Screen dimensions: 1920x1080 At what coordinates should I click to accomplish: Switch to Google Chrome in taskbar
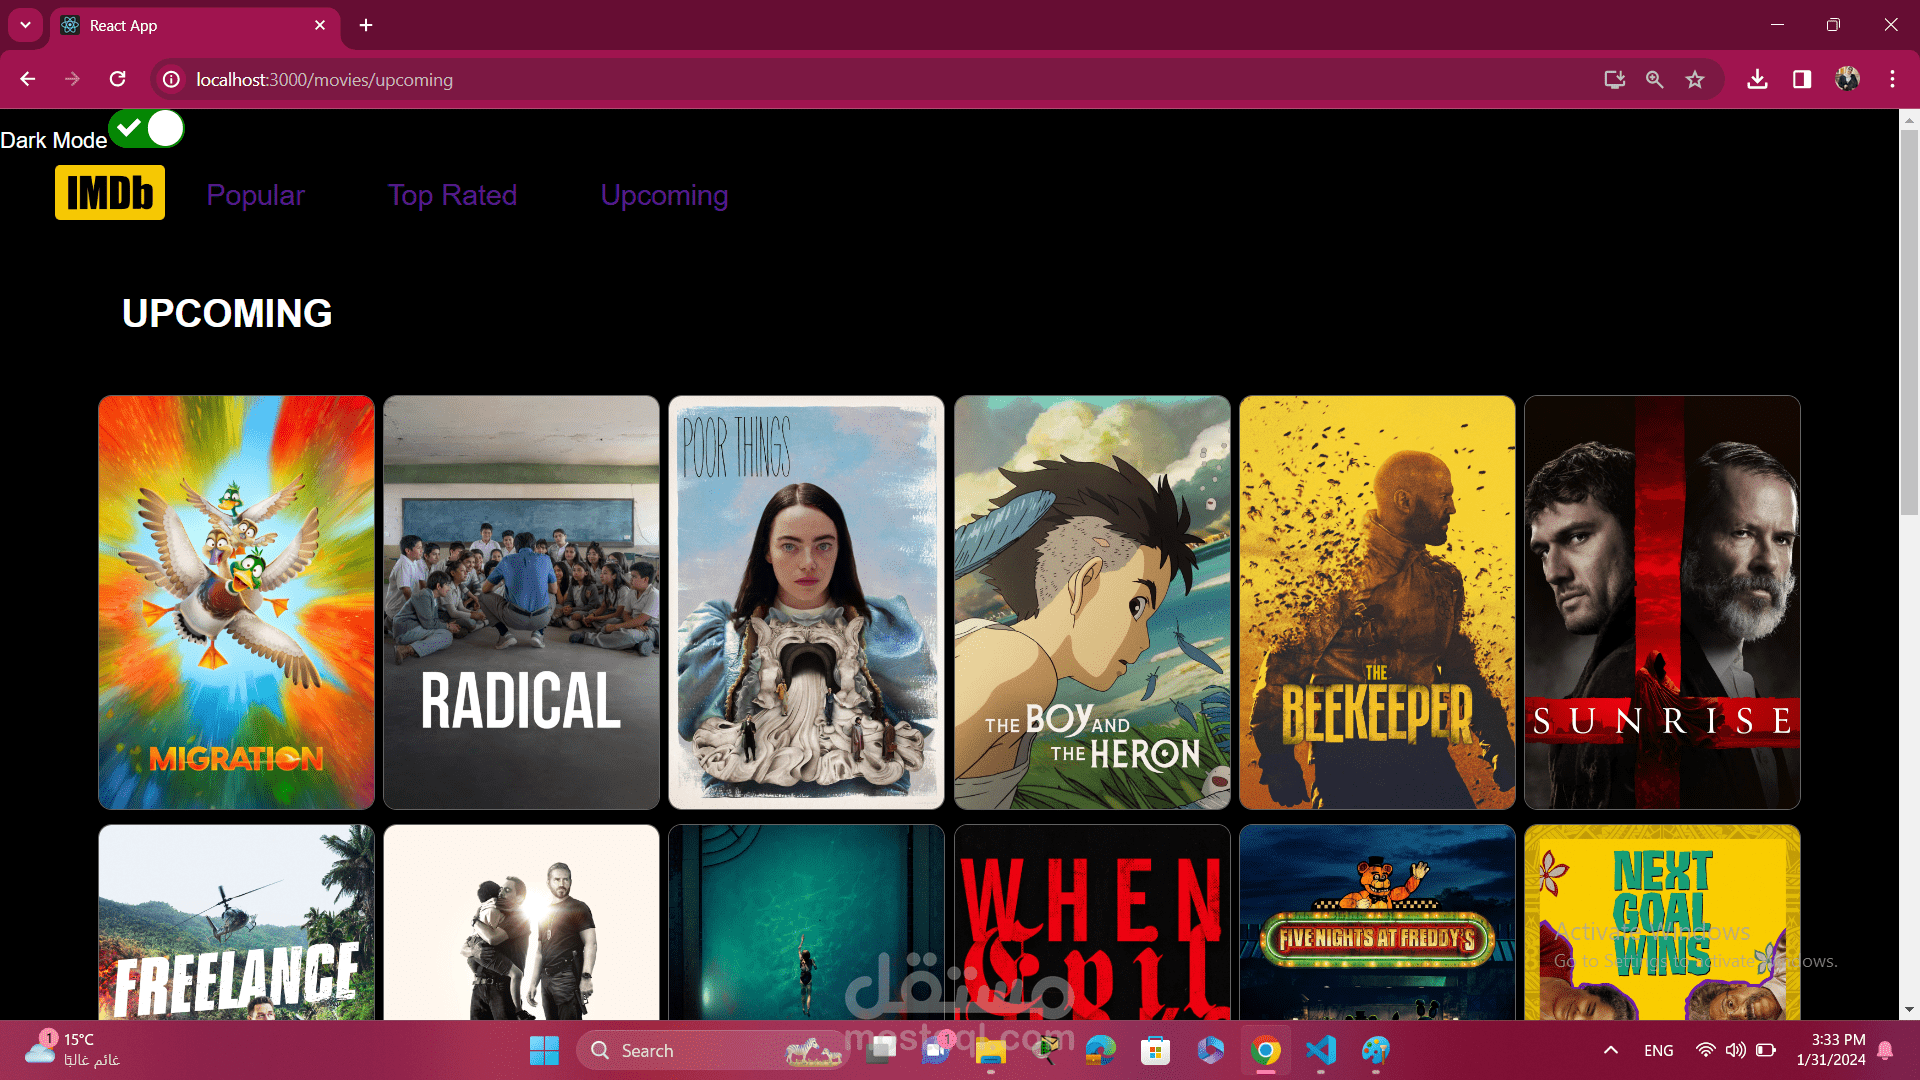(1266, 1050)
